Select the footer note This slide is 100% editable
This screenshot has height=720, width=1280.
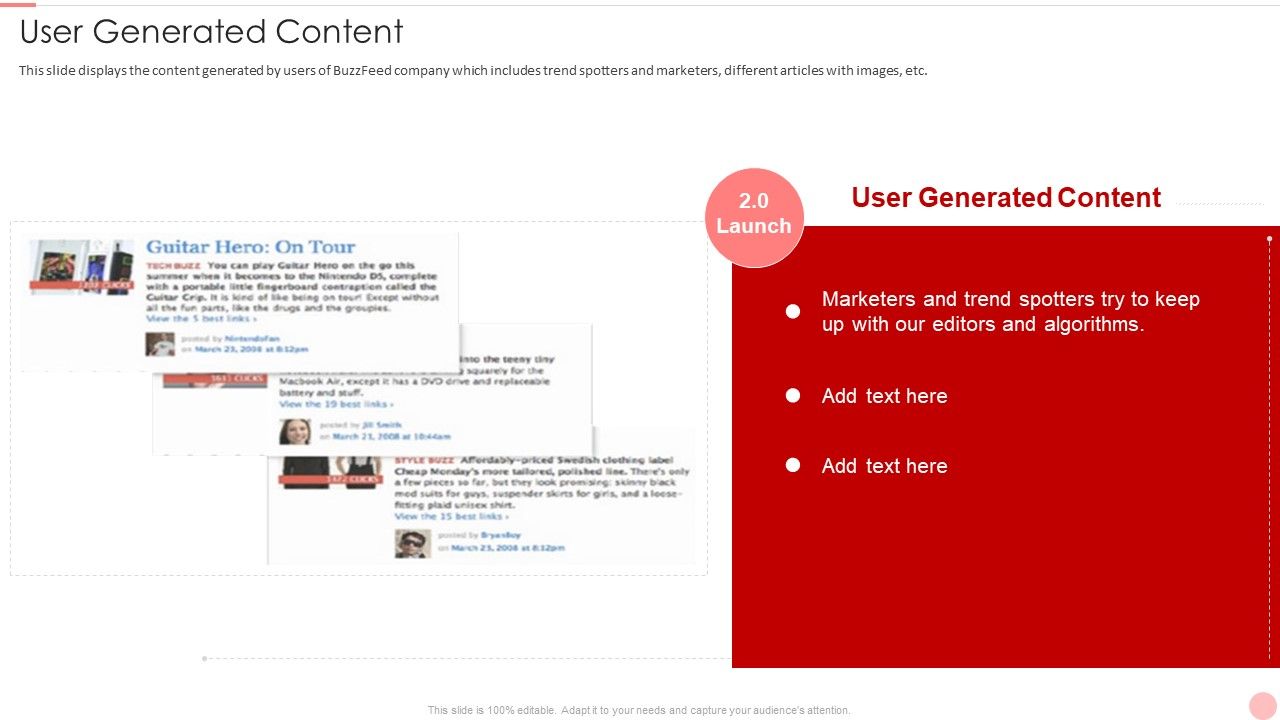coord(639,710)
